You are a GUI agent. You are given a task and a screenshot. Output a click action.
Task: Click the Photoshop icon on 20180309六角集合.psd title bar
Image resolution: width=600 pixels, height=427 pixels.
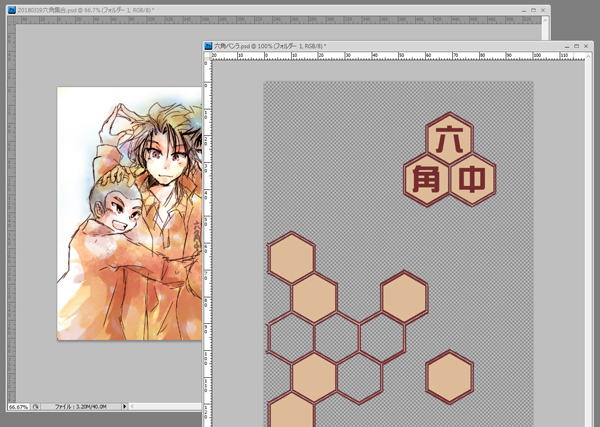coord(10,10)
